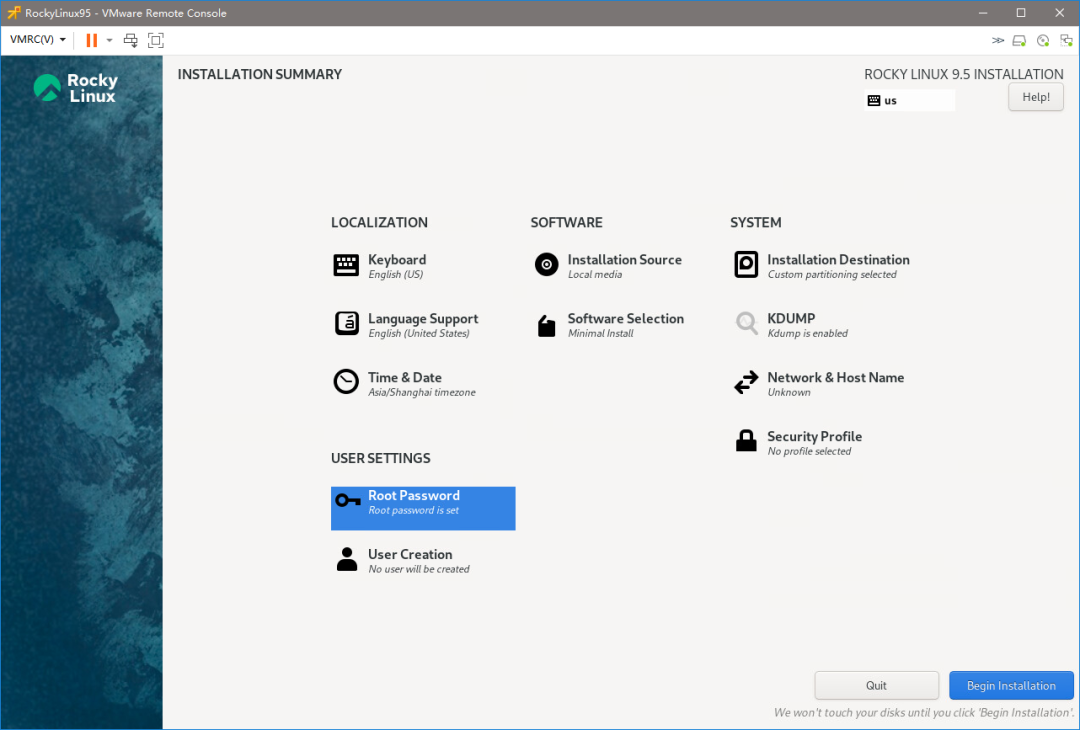Screen dimensions: 1080x730
Task: Enter full screen mode via toolbar icon
Action: pos(156,41)
